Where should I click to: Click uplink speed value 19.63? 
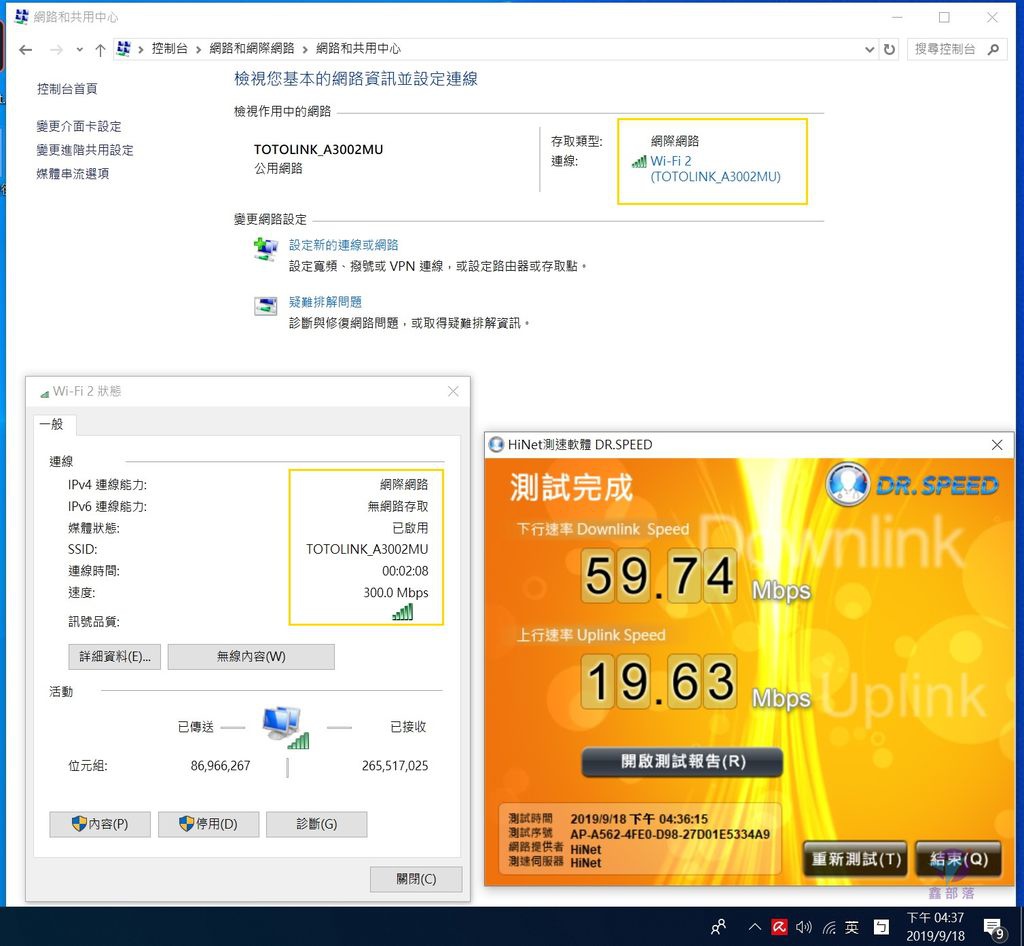tap(659, 682)
